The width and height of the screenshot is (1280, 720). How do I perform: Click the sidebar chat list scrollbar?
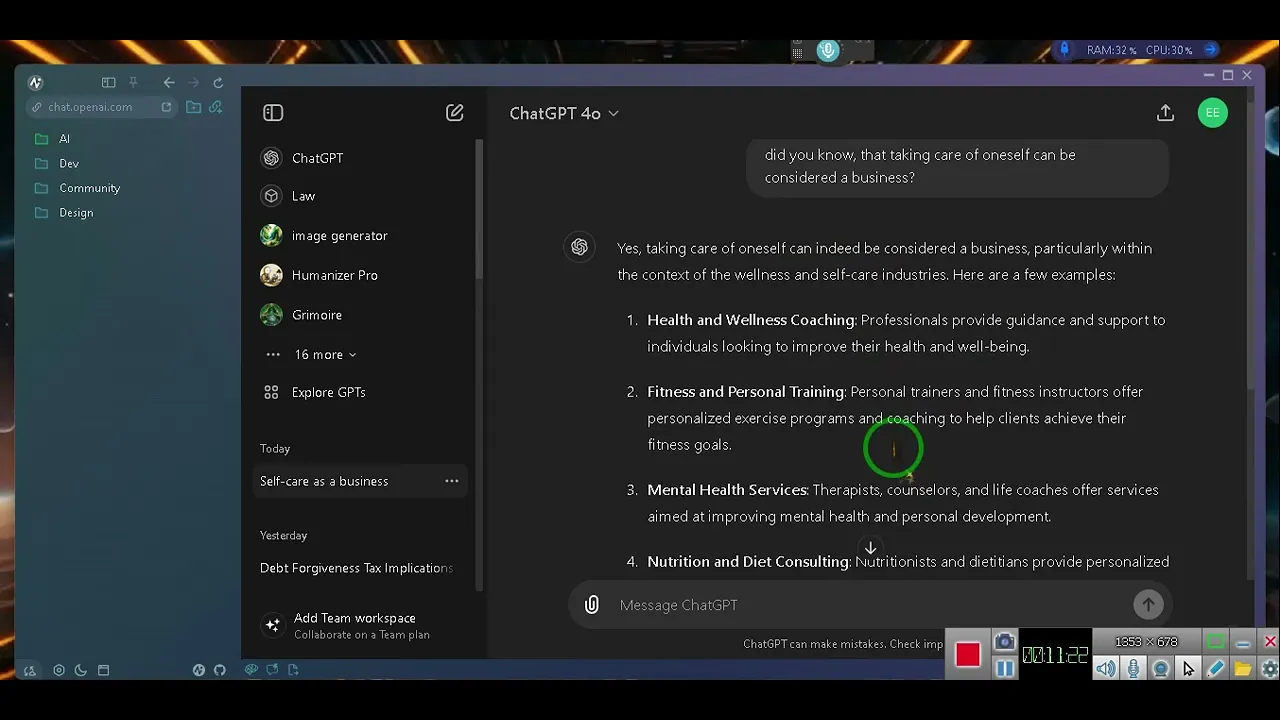point(479,210)
